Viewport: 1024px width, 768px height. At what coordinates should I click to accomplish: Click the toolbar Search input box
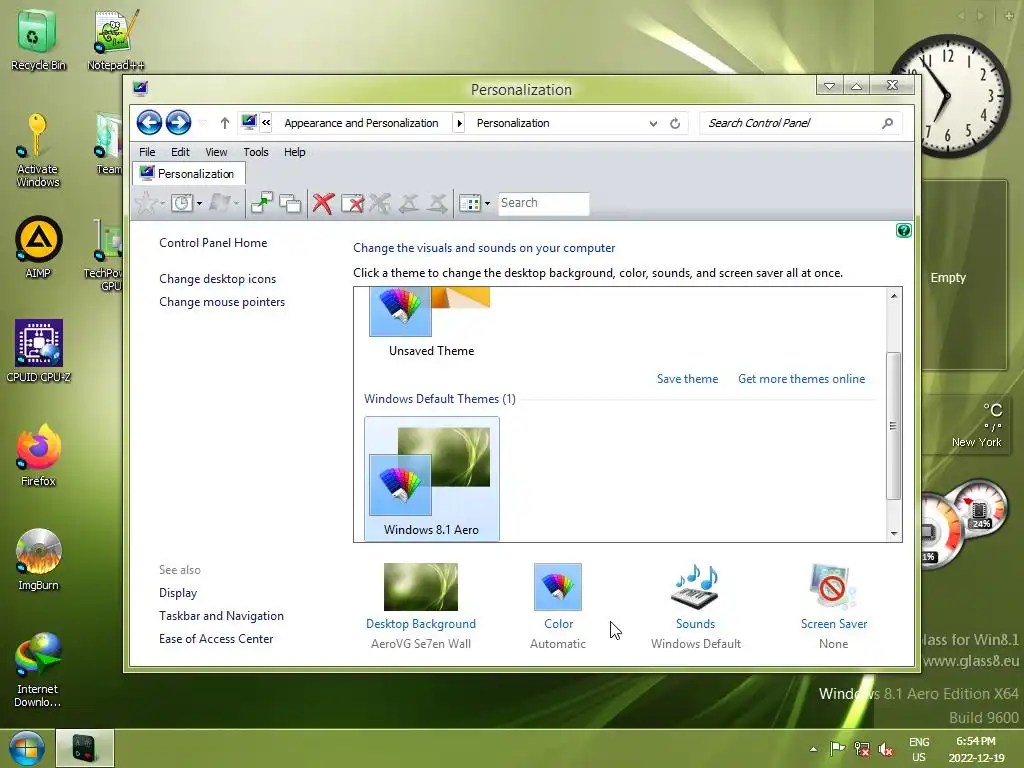(543, 203)
